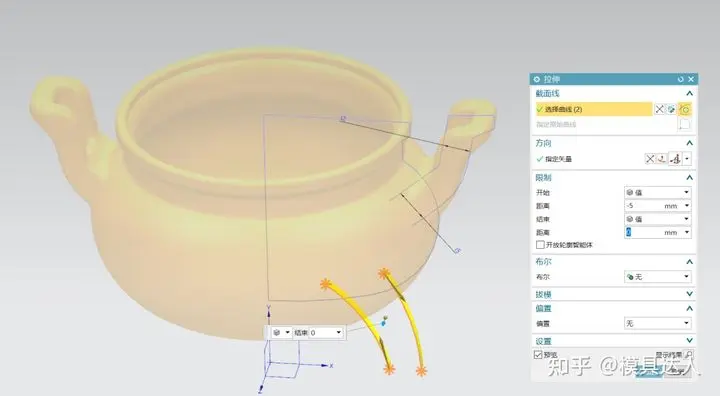This screenshot has height=396, width=720.
Task: Open the 布尔 boolean dropdown set to 无
Action: [x=658, y=277]
